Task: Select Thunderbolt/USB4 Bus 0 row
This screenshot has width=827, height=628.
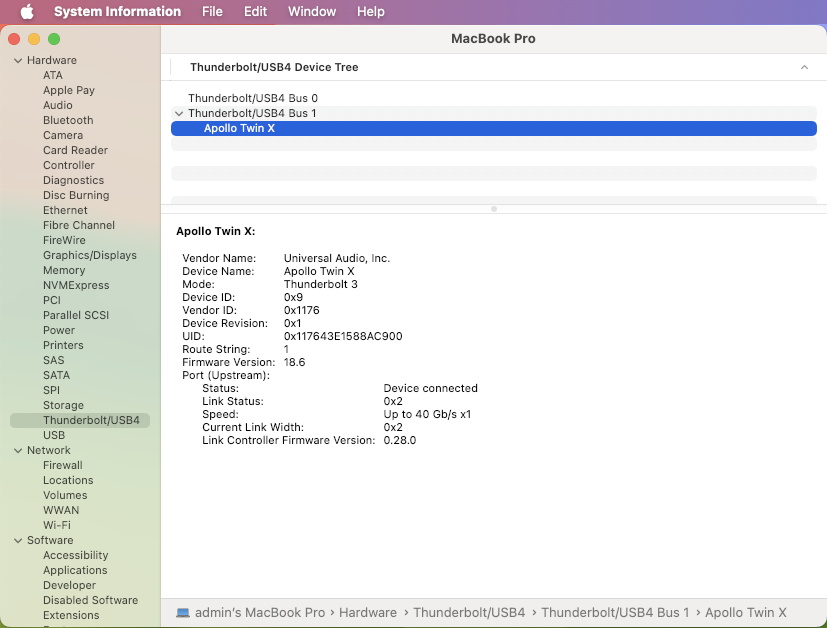Action: (x=252, y=98)
